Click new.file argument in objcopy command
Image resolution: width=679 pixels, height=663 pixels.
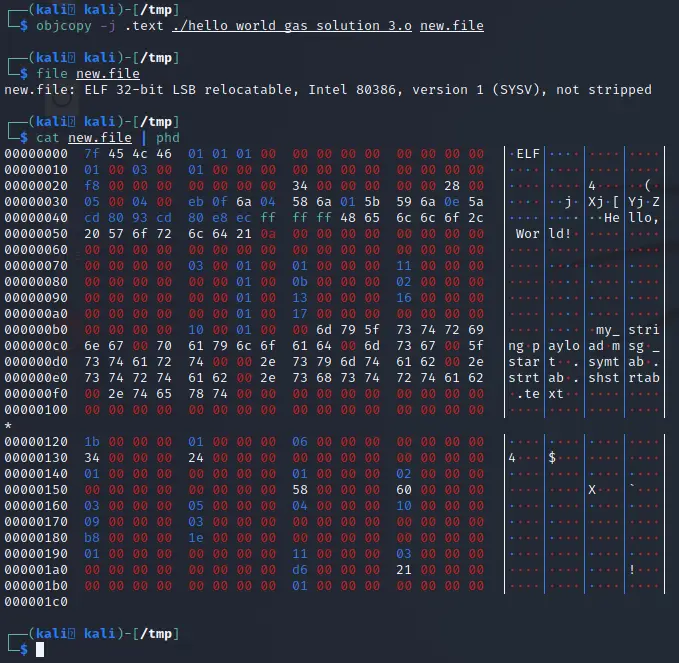pos(452,26)
